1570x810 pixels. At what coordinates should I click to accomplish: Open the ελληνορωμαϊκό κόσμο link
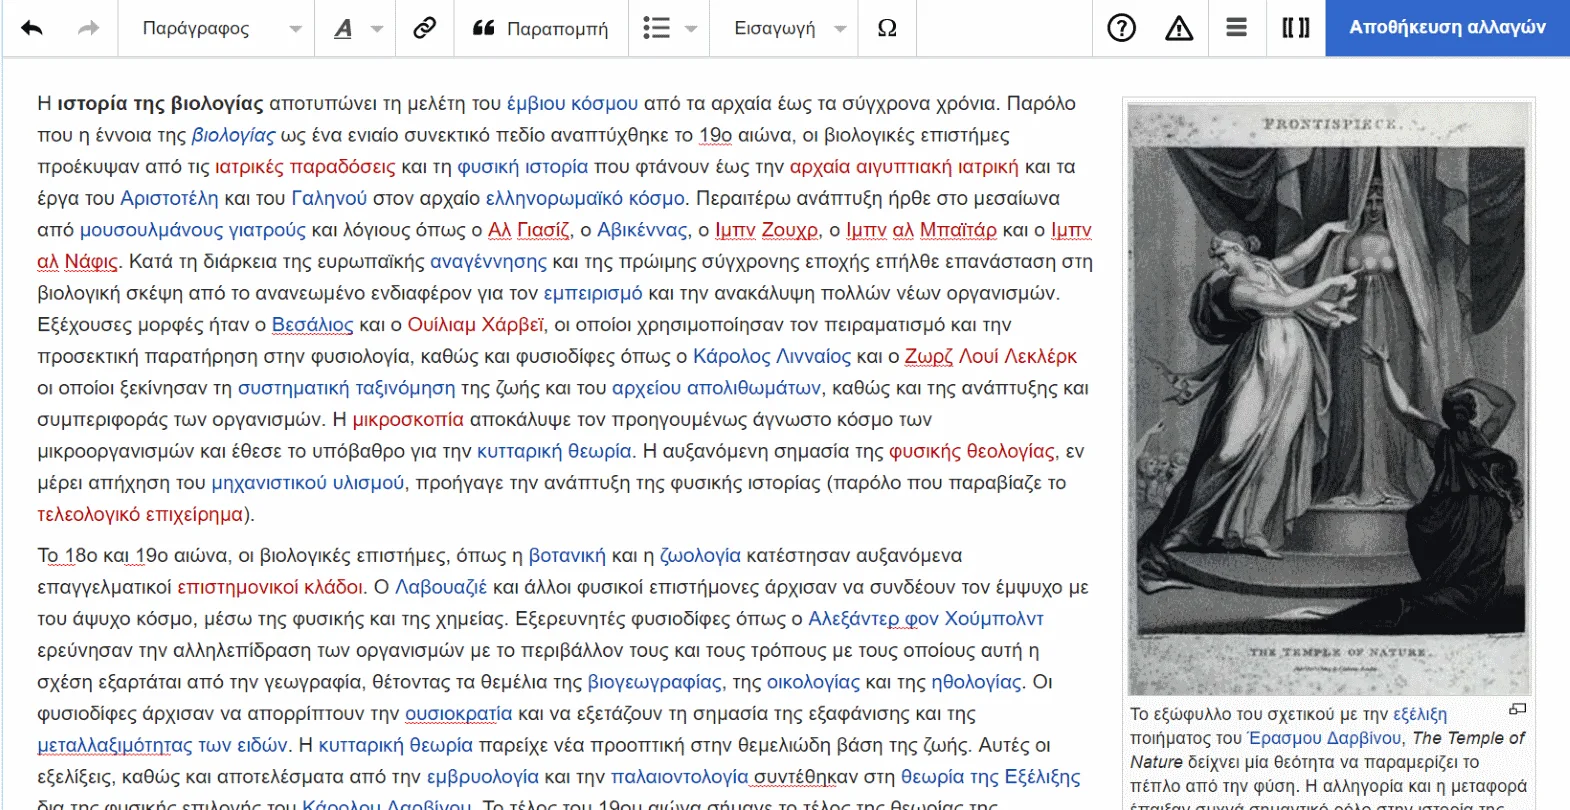coord(585,198)
